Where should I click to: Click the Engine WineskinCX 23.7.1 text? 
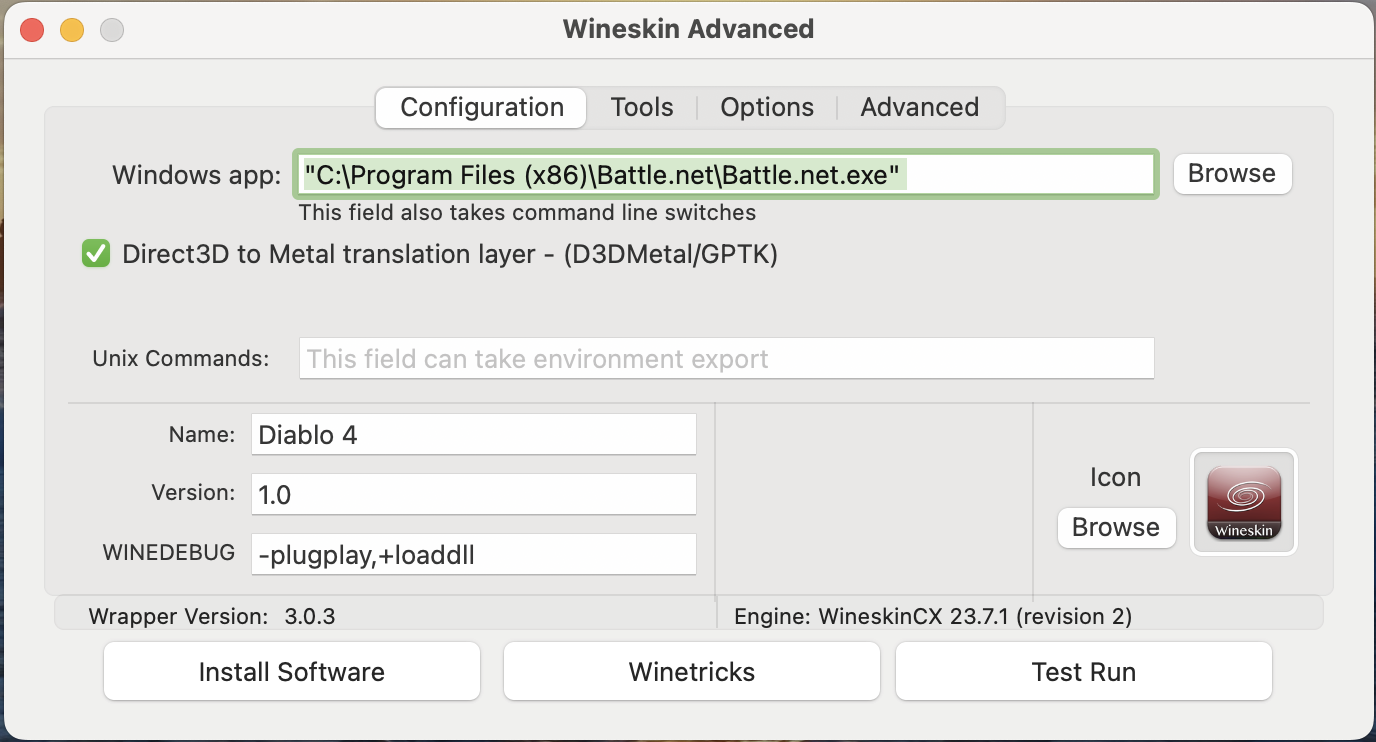tap(933, 616)
